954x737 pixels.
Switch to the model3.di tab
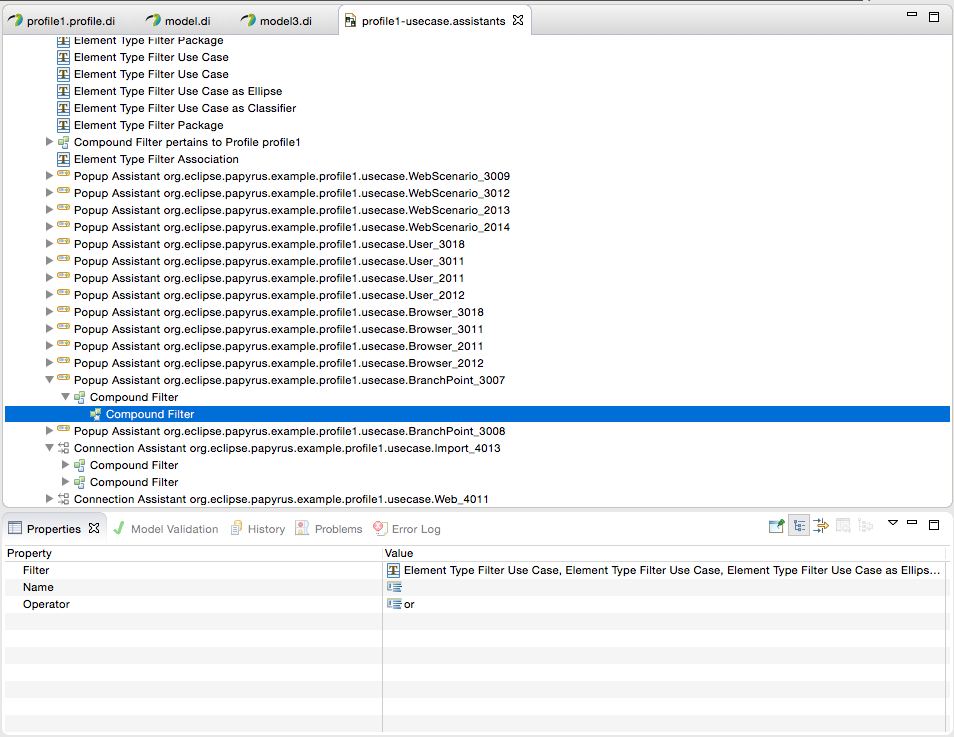coord(276,21)
